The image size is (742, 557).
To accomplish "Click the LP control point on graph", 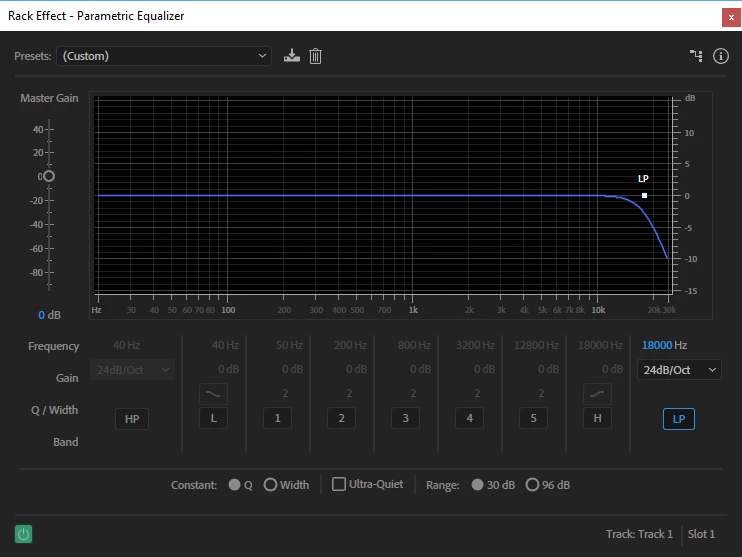I will click(644, 195).
